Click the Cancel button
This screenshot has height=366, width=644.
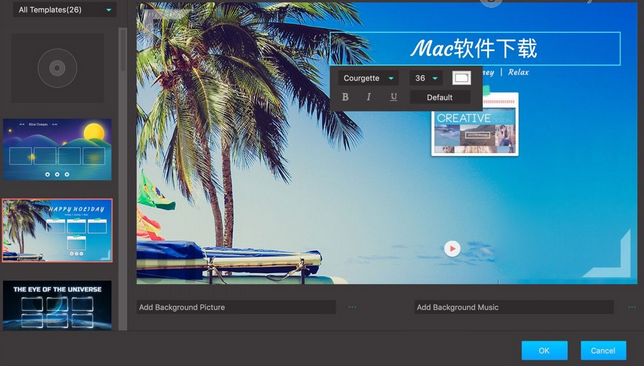[x=603, y=350]
